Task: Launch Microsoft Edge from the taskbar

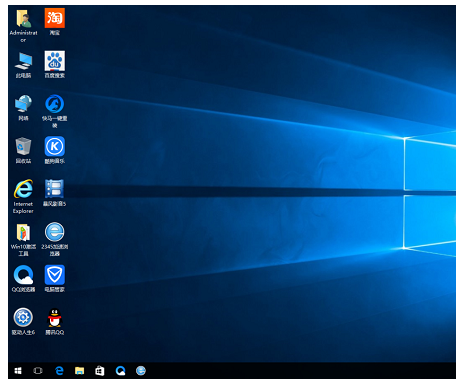Action: point(59,371)
